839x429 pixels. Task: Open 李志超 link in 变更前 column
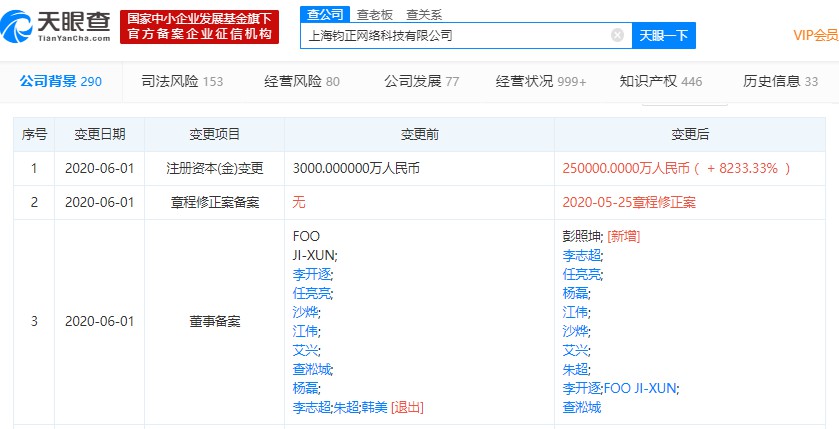311,407
